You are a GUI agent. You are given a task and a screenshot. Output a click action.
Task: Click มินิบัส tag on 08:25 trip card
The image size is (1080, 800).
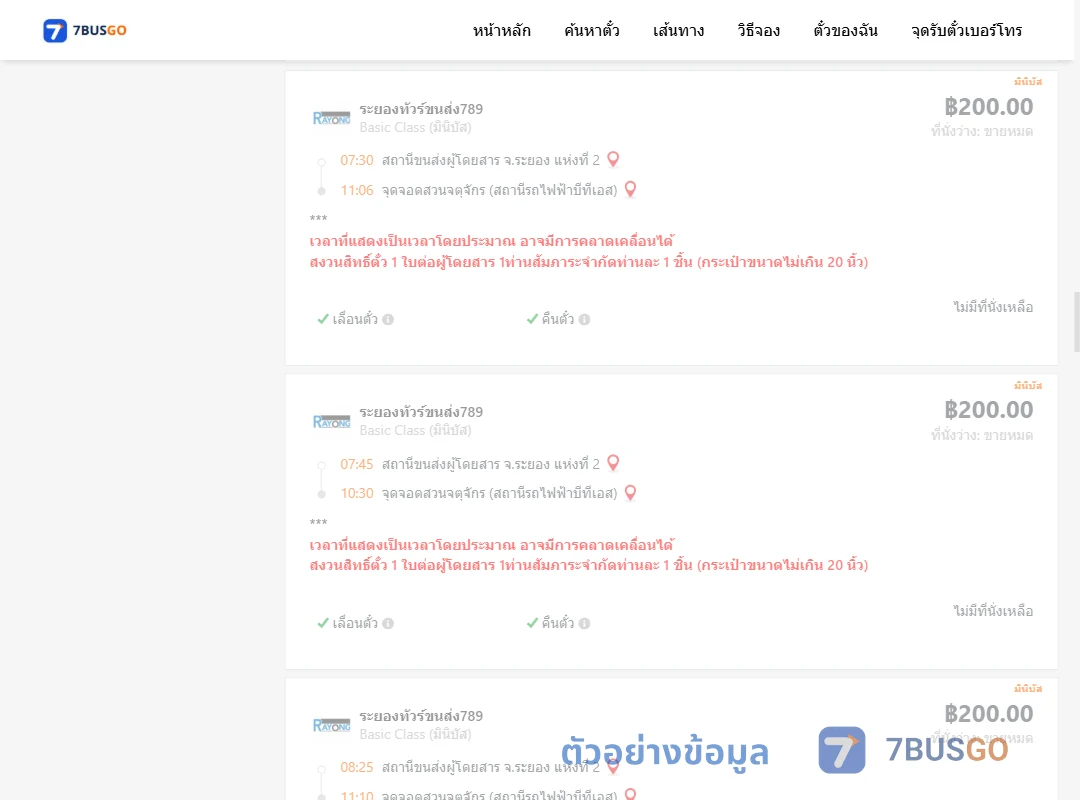tap(1028, 688)
